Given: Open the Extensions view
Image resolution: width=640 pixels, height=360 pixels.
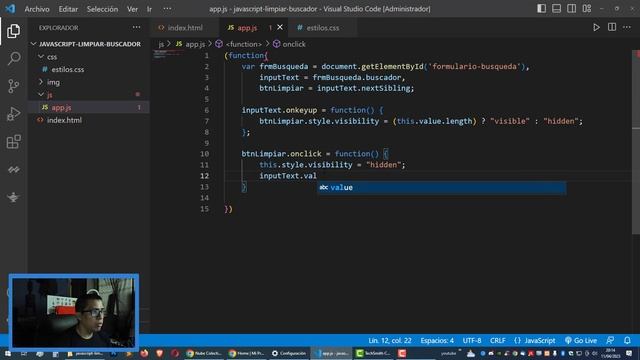Looking at the screenshot, I should 13,142.
